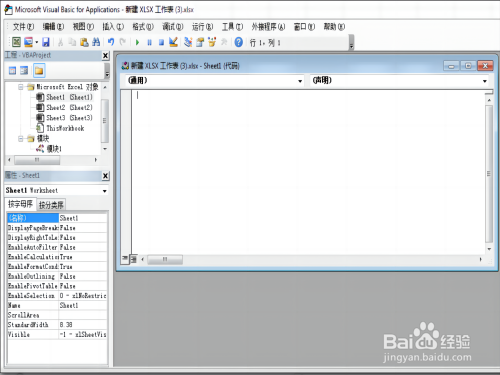This screenshot has width=500, height=375.
Task: Click the code window horizontal scrollbar thumb
Action: click(x=165, y=259)
